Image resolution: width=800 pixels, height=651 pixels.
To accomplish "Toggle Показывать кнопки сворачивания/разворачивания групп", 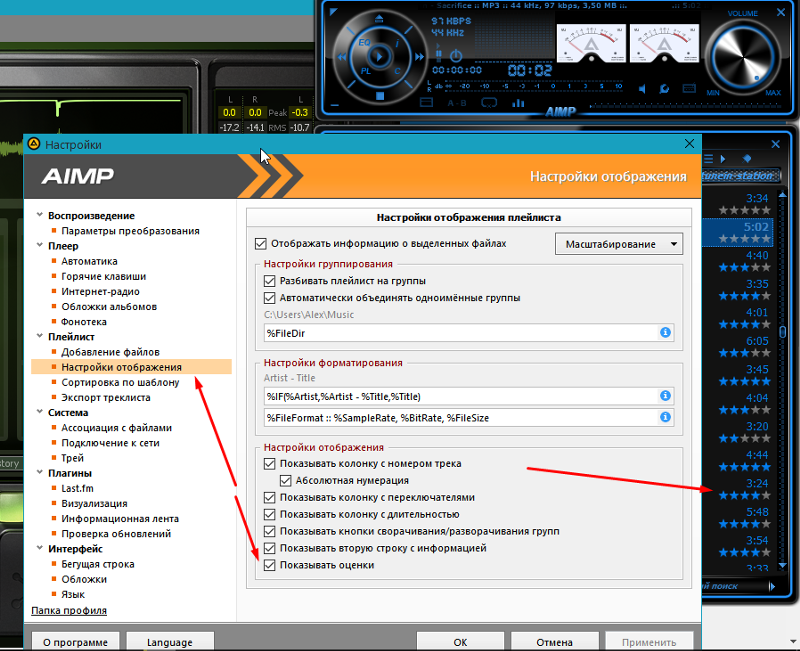I will 269,531.
